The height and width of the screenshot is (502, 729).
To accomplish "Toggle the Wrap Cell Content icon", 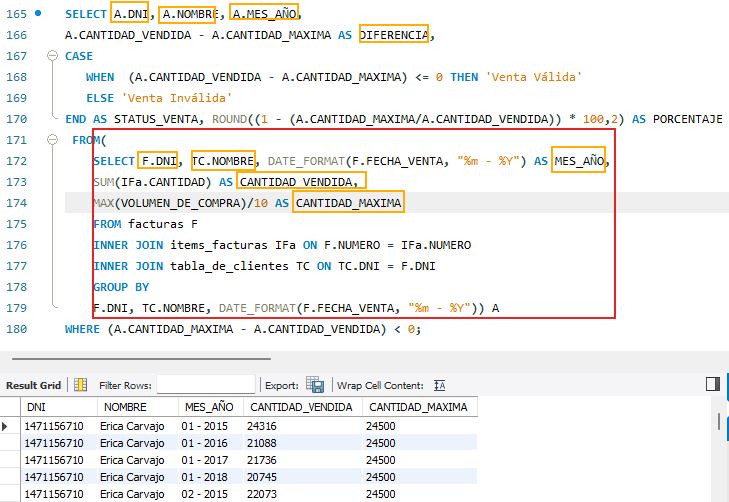I will coord(439,385).
